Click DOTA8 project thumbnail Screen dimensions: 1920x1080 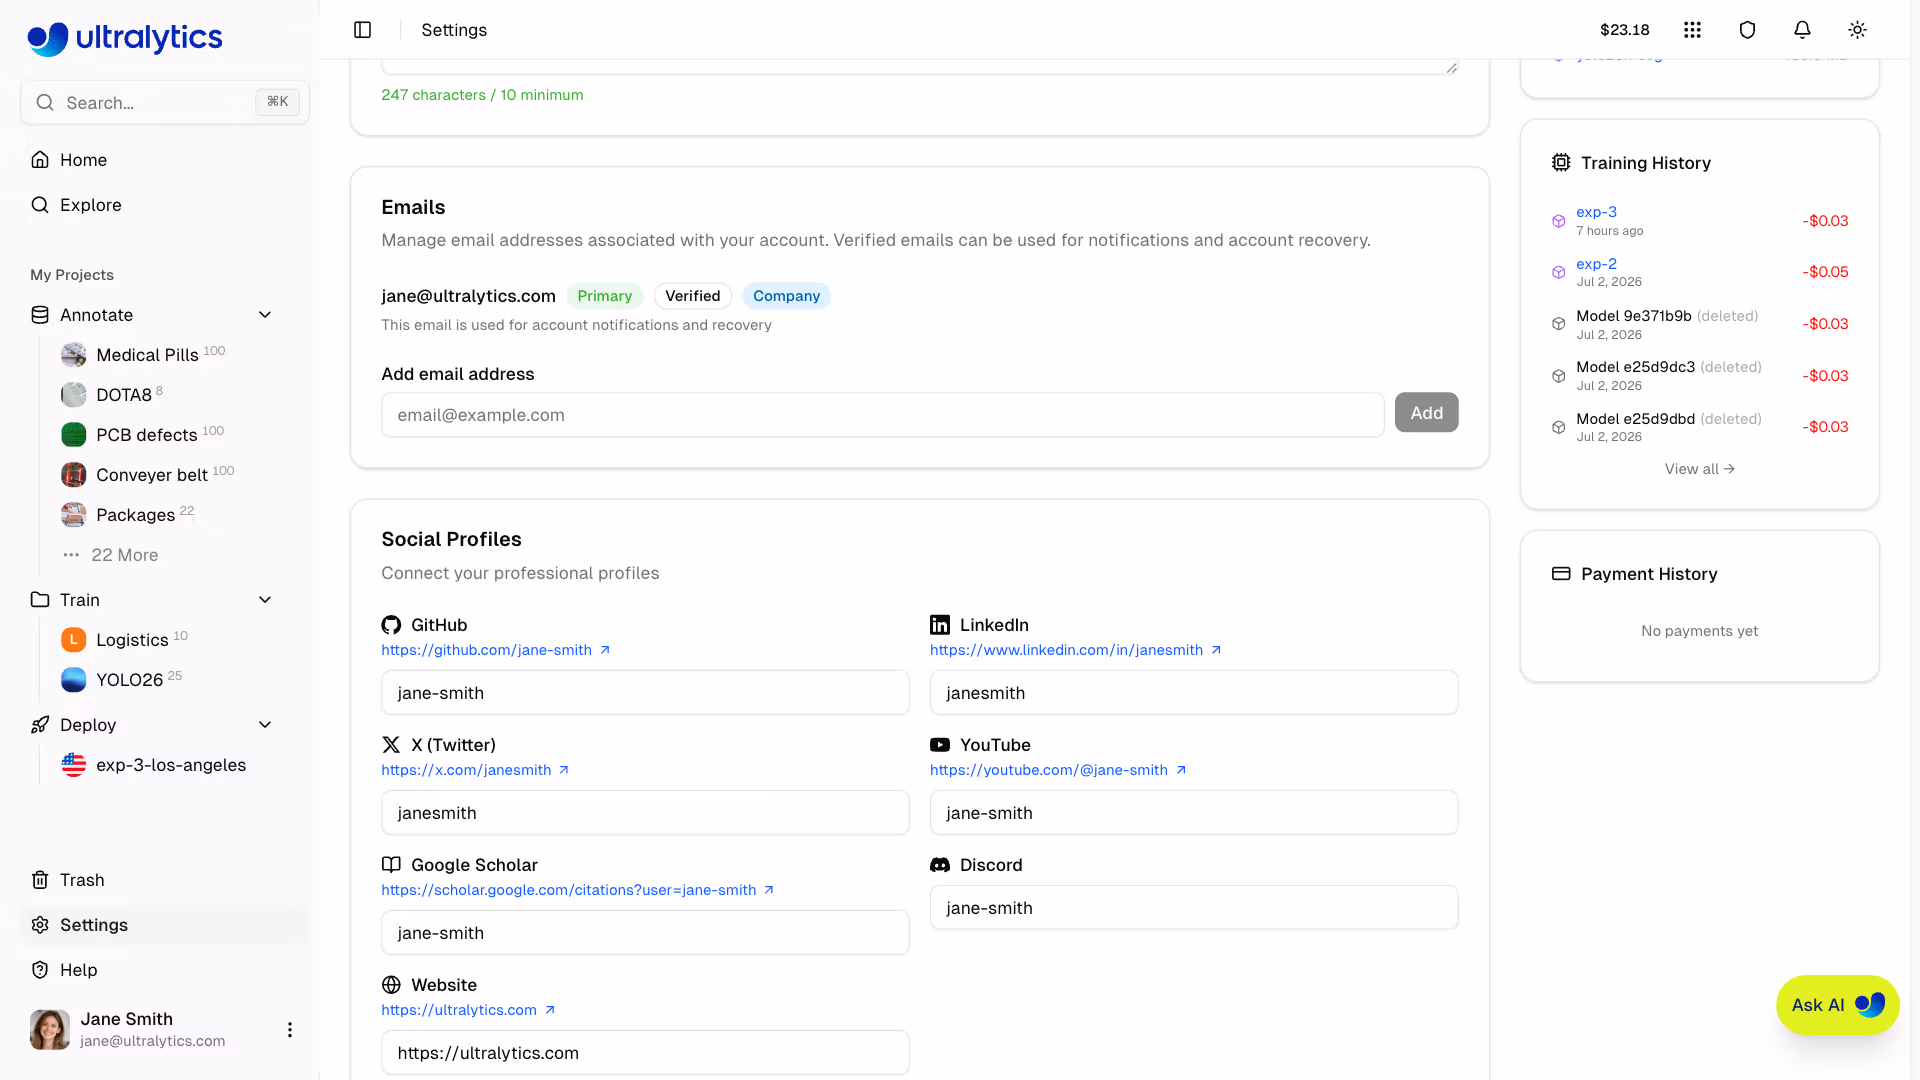click(x=74, y=395)
